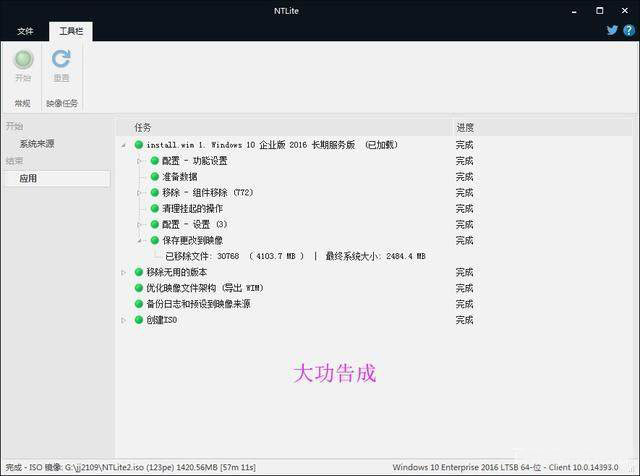Expand the 移除无用的版本 node

point(123,272)
